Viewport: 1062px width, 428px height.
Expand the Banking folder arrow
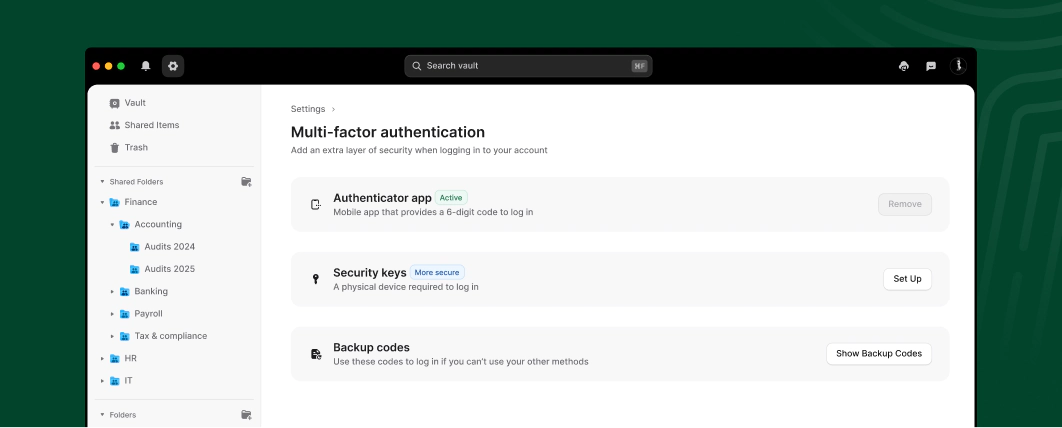(112, 292)
